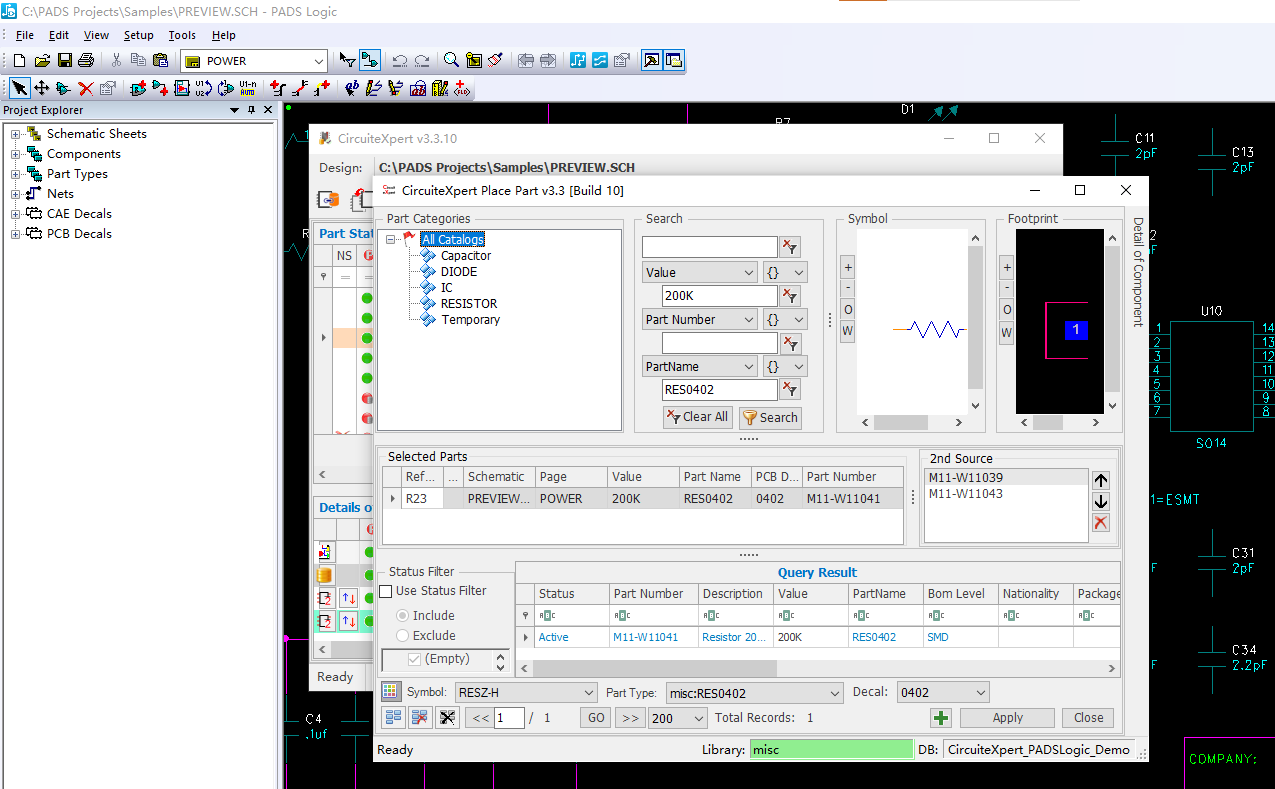The height and width of the screenshot is (789, 1275).
Task: Move 2nd source down with arrow button
Action: pyautogui.click(x=1101, y=502)
